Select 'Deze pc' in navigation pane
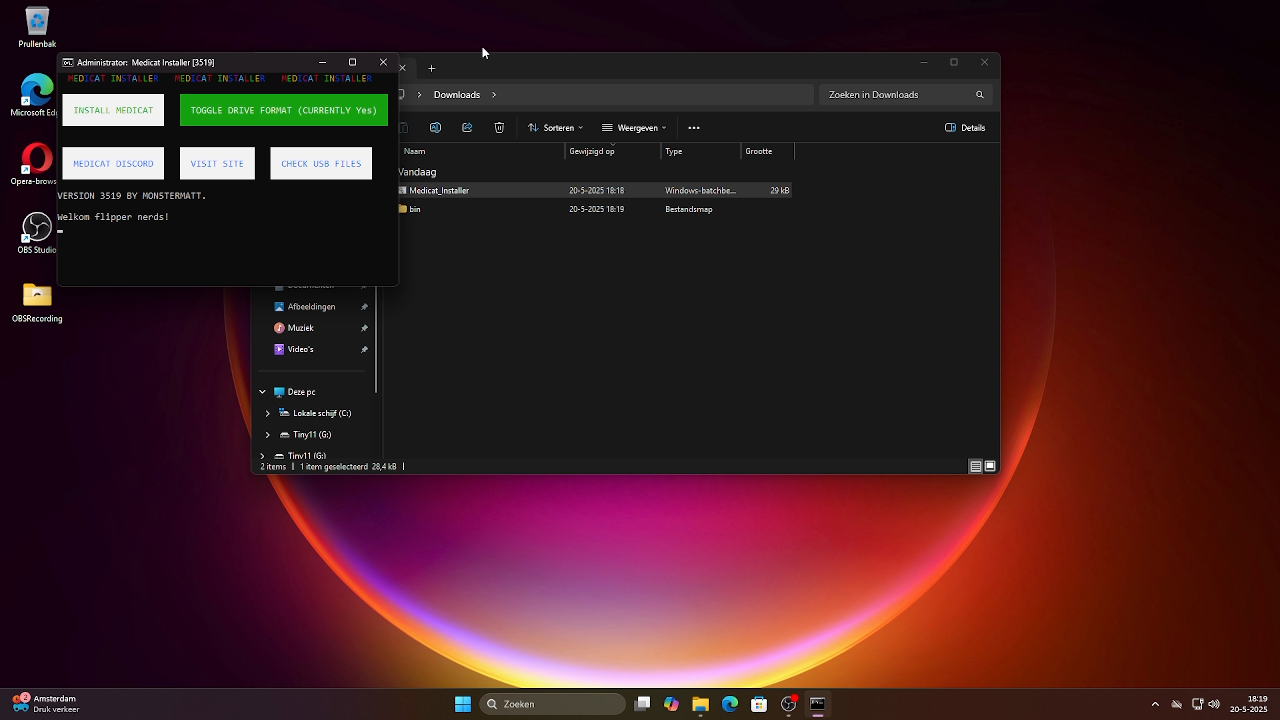 [301, 392]
